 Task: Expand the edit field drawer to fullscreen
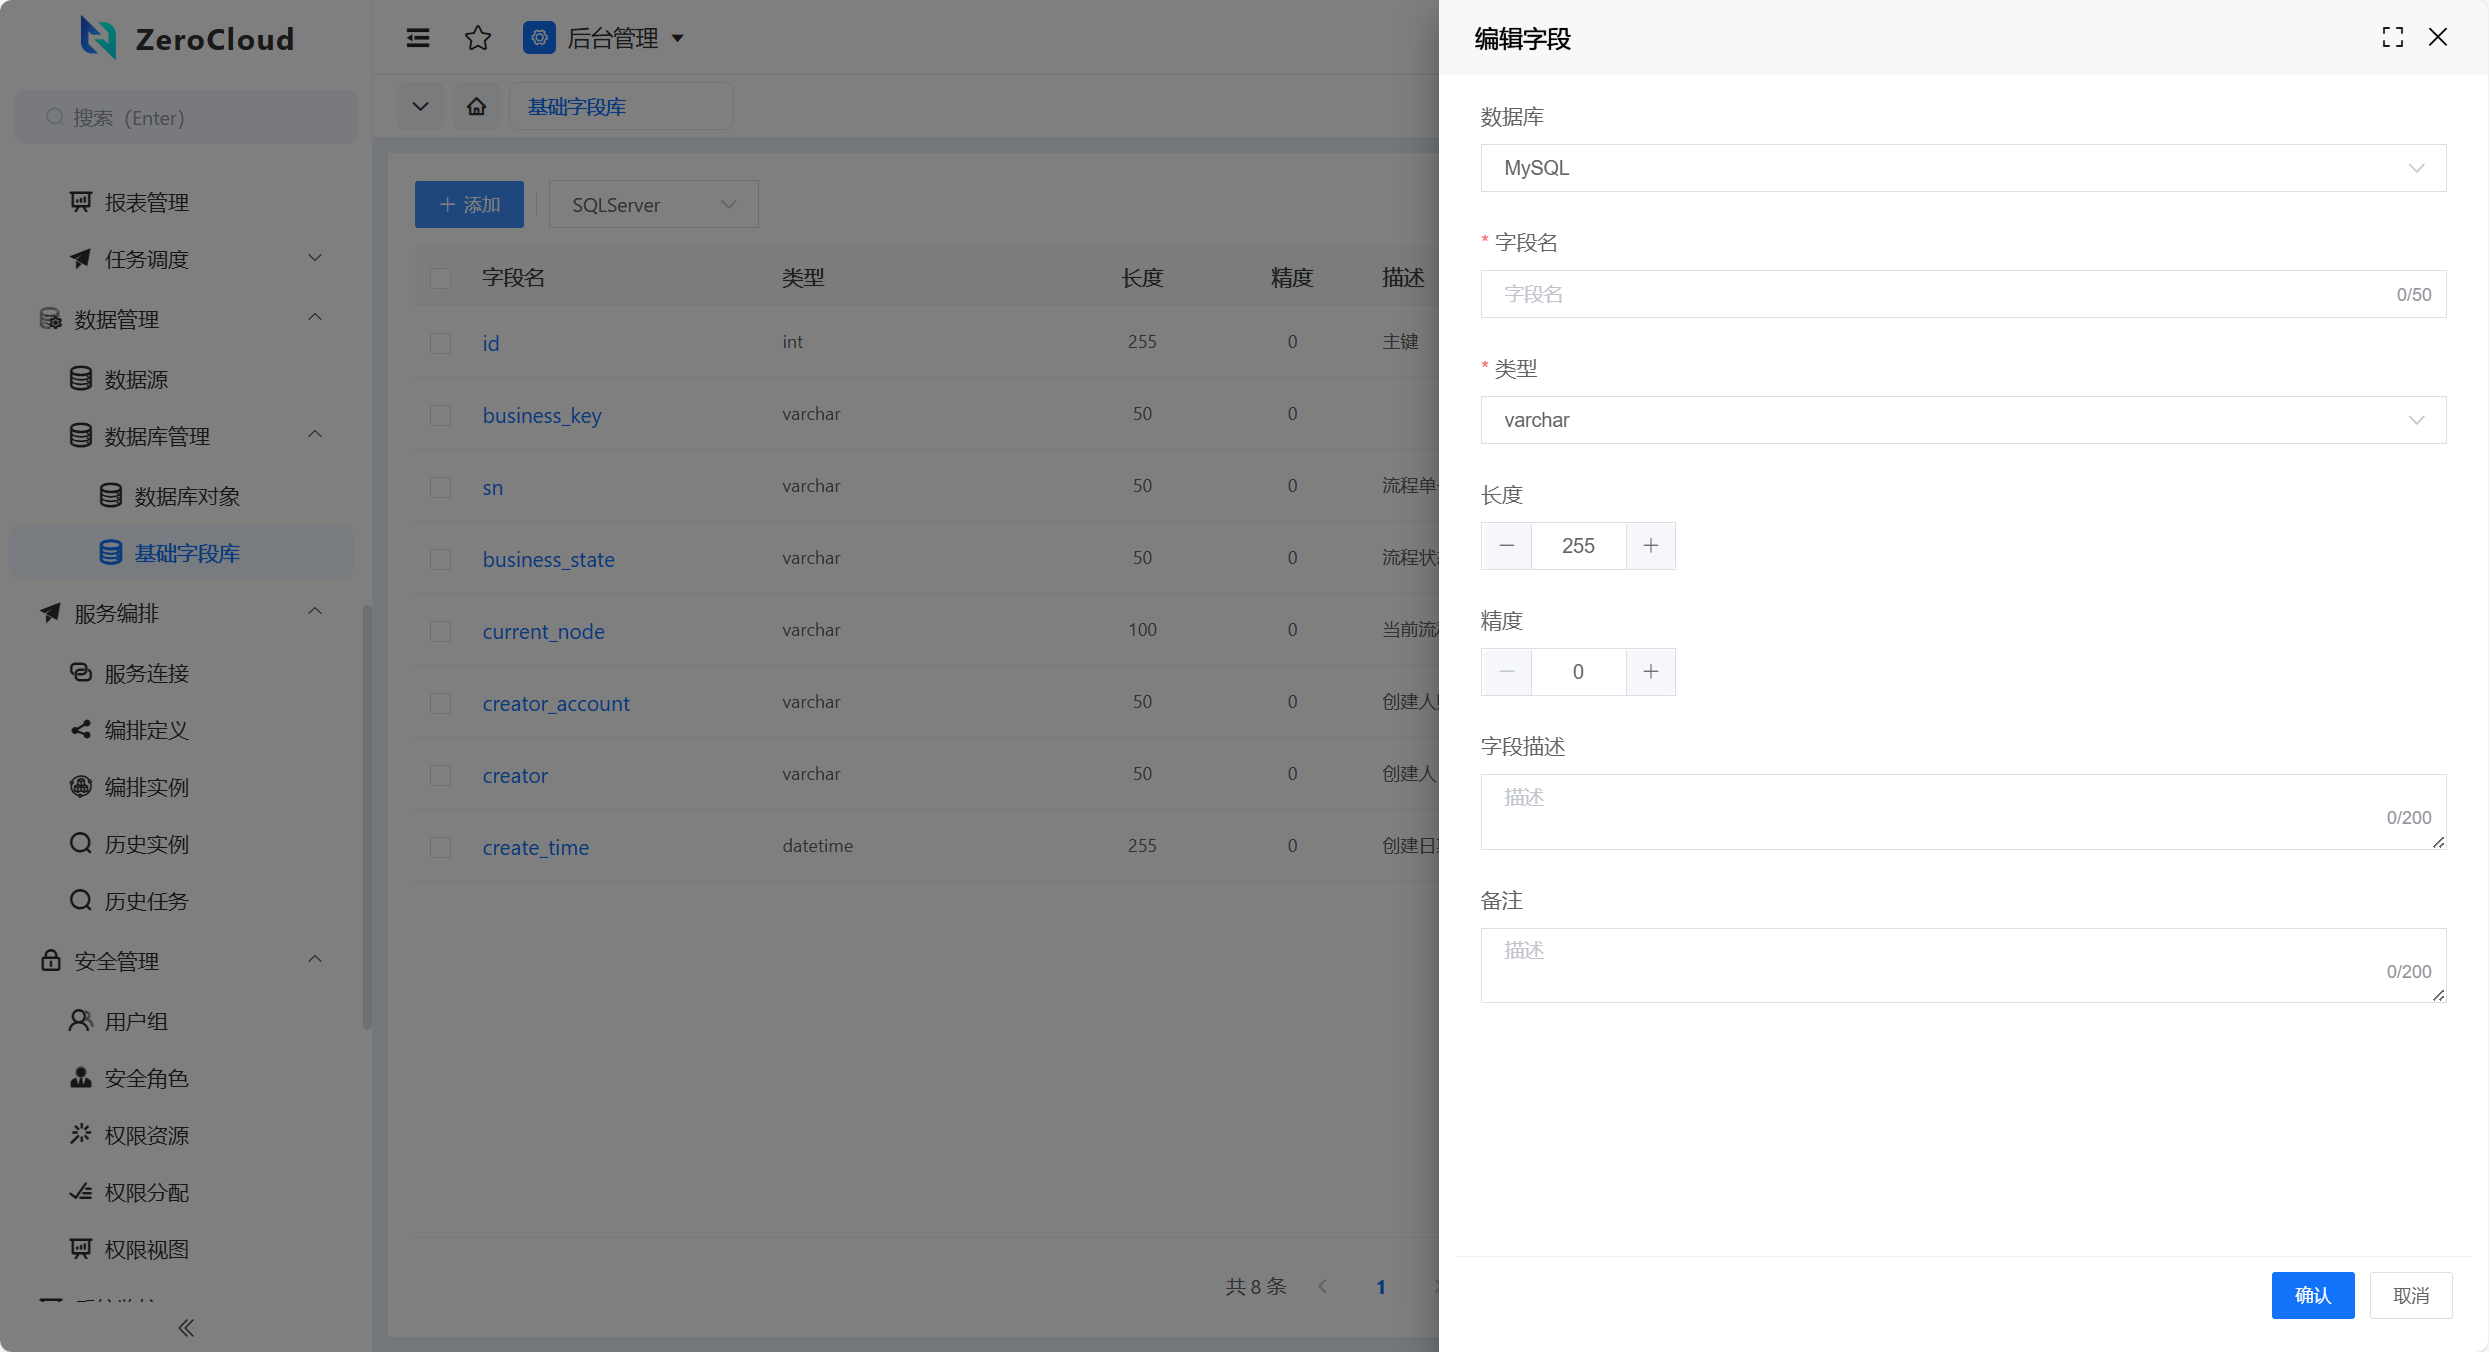point(2392,38)
